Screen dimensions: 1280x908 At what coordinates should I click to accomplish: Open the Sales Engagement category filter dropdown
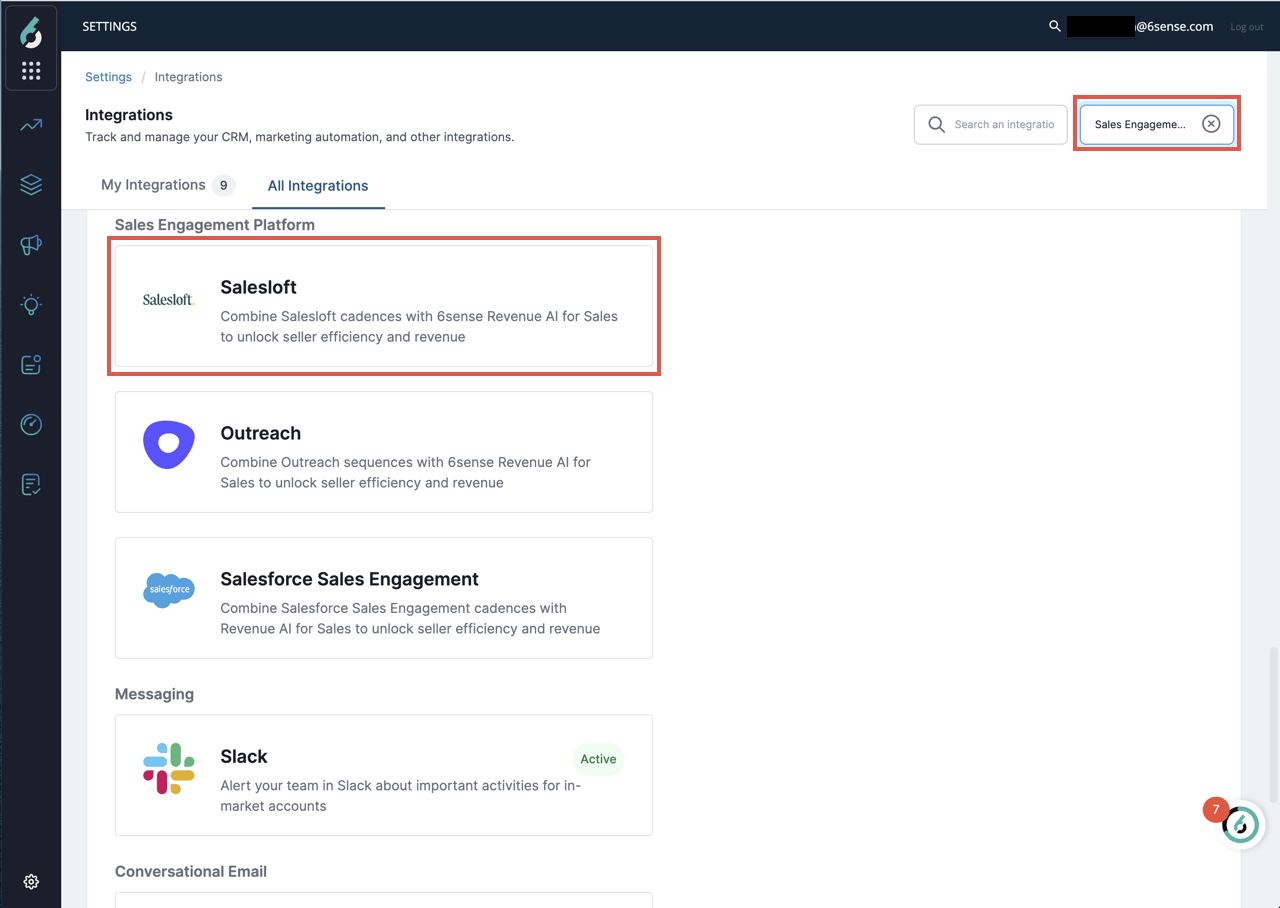(1157, 125)
